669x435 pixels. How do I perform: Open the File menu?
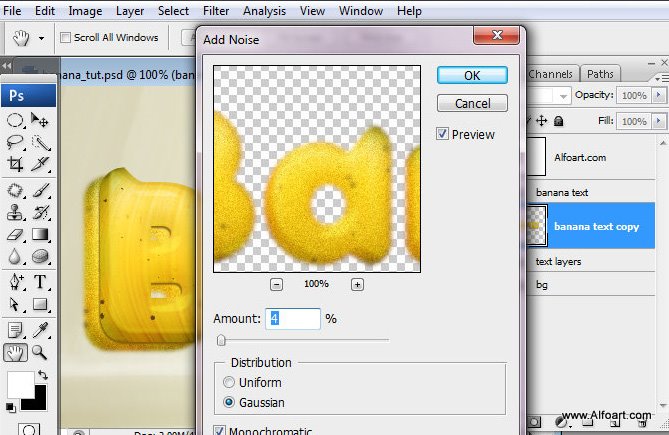(x=12, y=11)
